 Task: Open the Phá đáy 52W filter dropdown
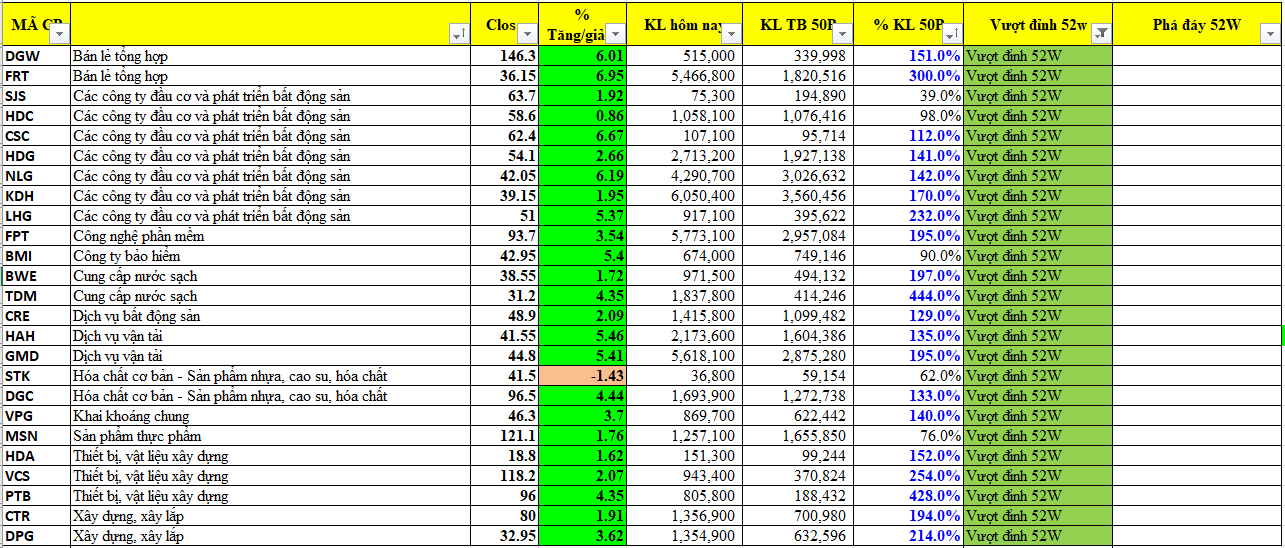pyautogui.click(x=1269, y=34)
